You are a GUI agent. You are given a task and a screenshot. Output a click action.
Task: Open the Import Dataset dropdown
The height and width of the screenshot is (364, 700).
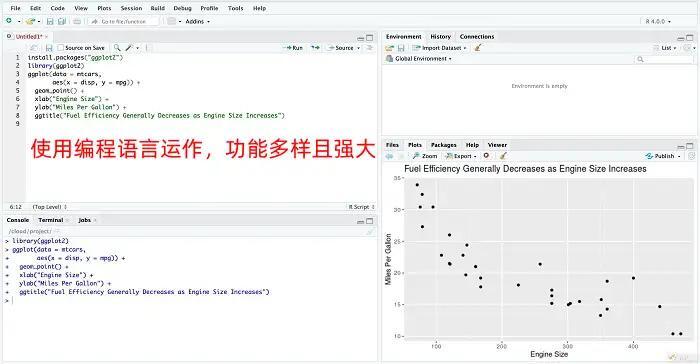tap(439, 48)
